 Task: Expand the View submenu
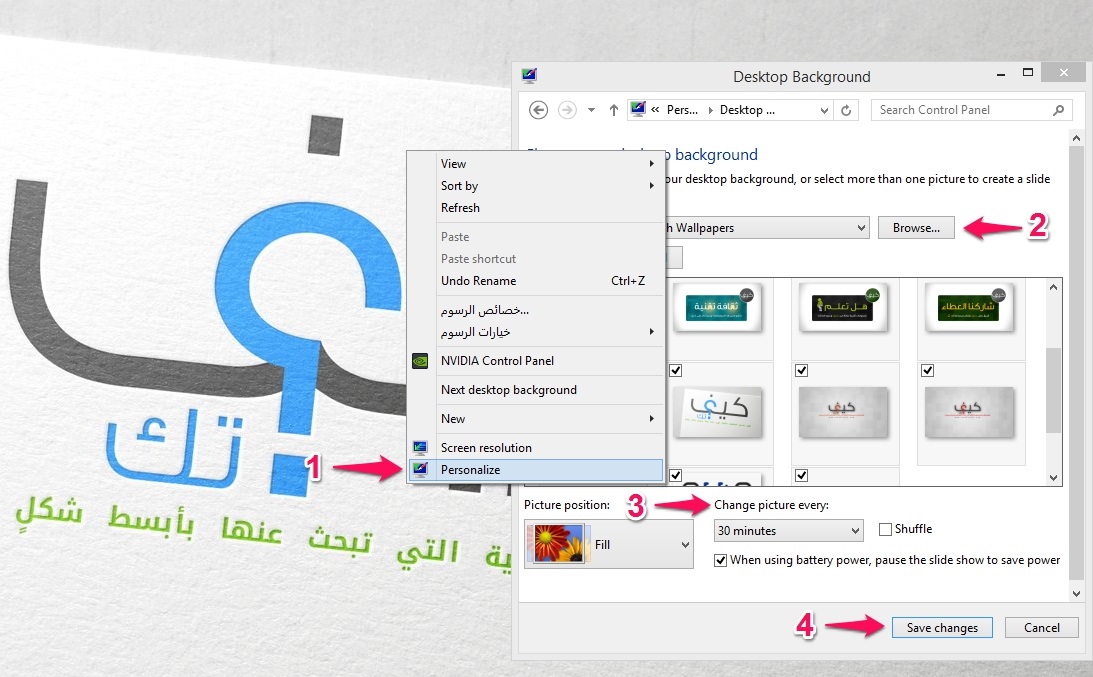click(x=652, y=164)
